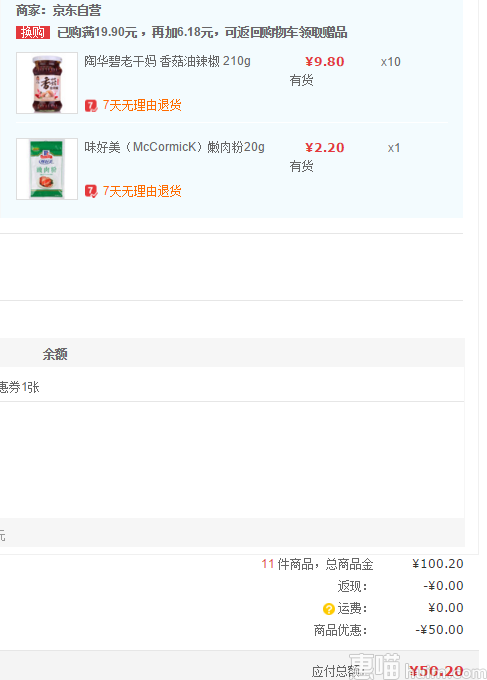Click the 京东自营 merchant name
The width and height of the screenshot is (487, 680).
77,10
